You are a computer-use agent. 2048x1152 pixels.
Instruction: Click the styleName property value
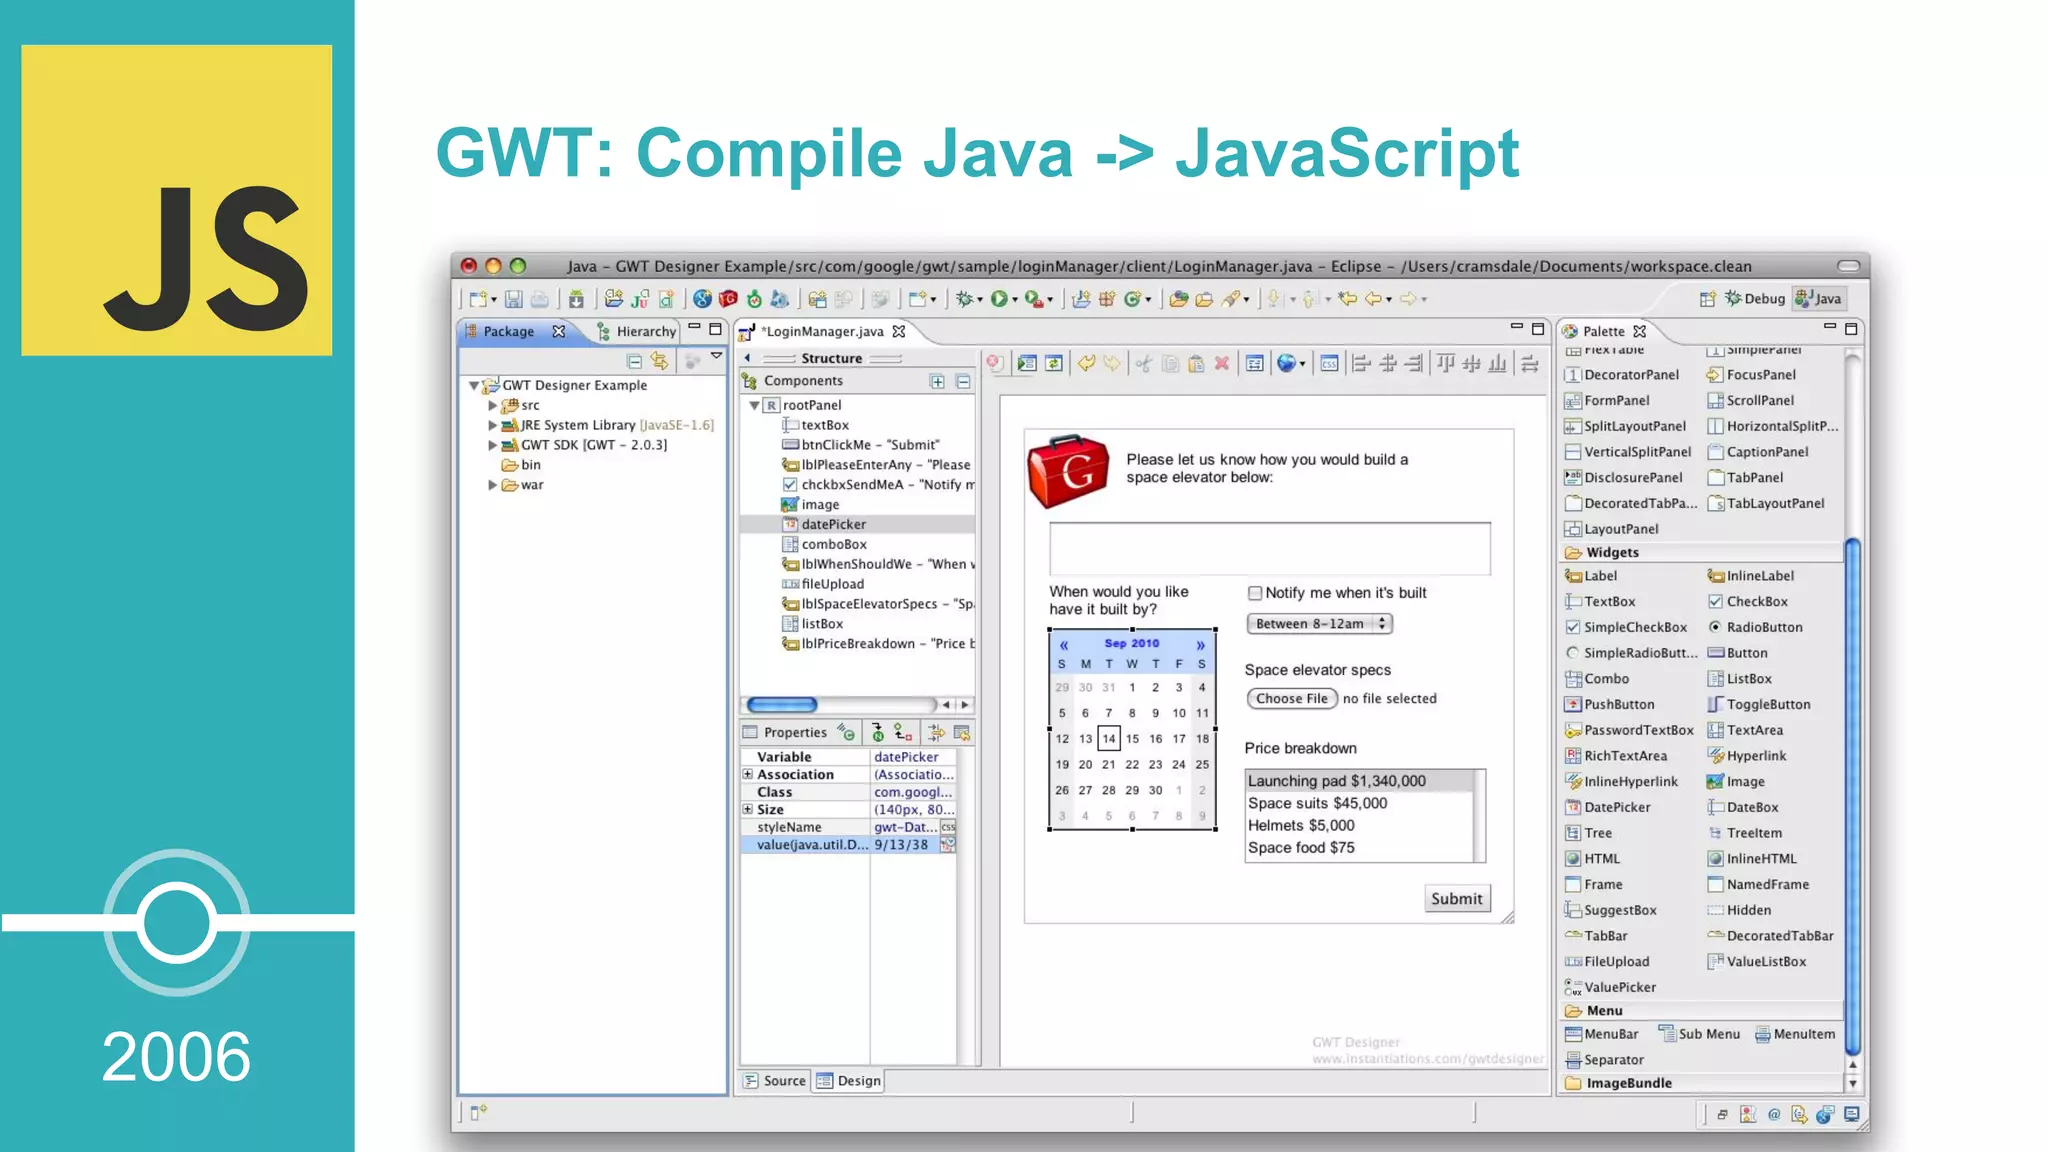point(905,827)
